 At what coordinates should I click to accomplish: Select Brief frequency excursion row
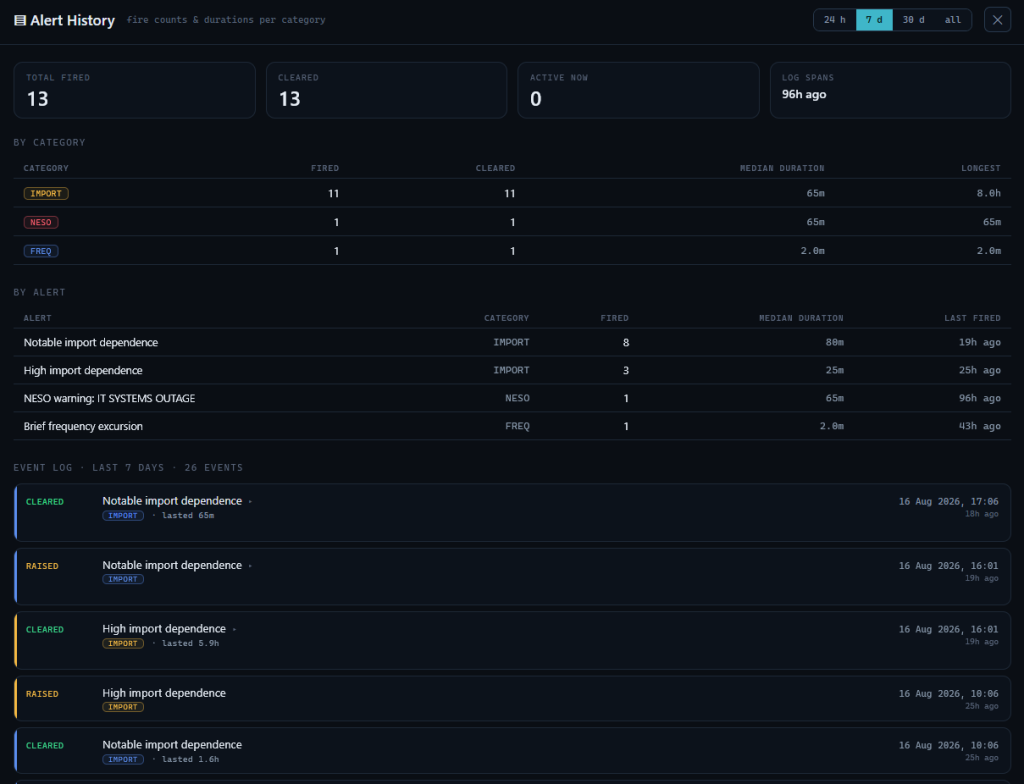512,426
